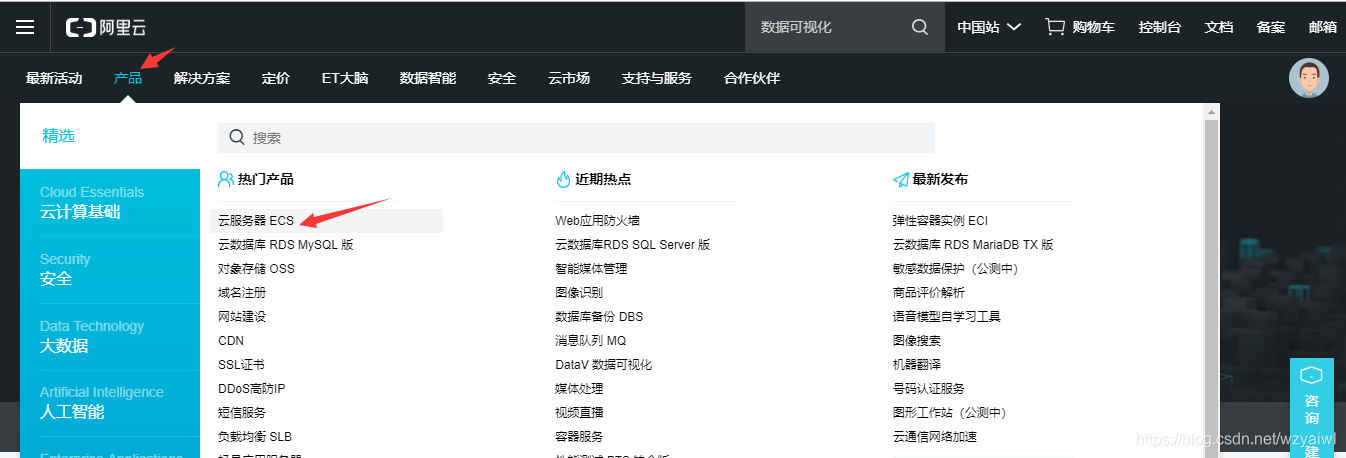1346x458 pixels.
Task: Open 智能媒体管理 link
Action: (x=591, y=269)
